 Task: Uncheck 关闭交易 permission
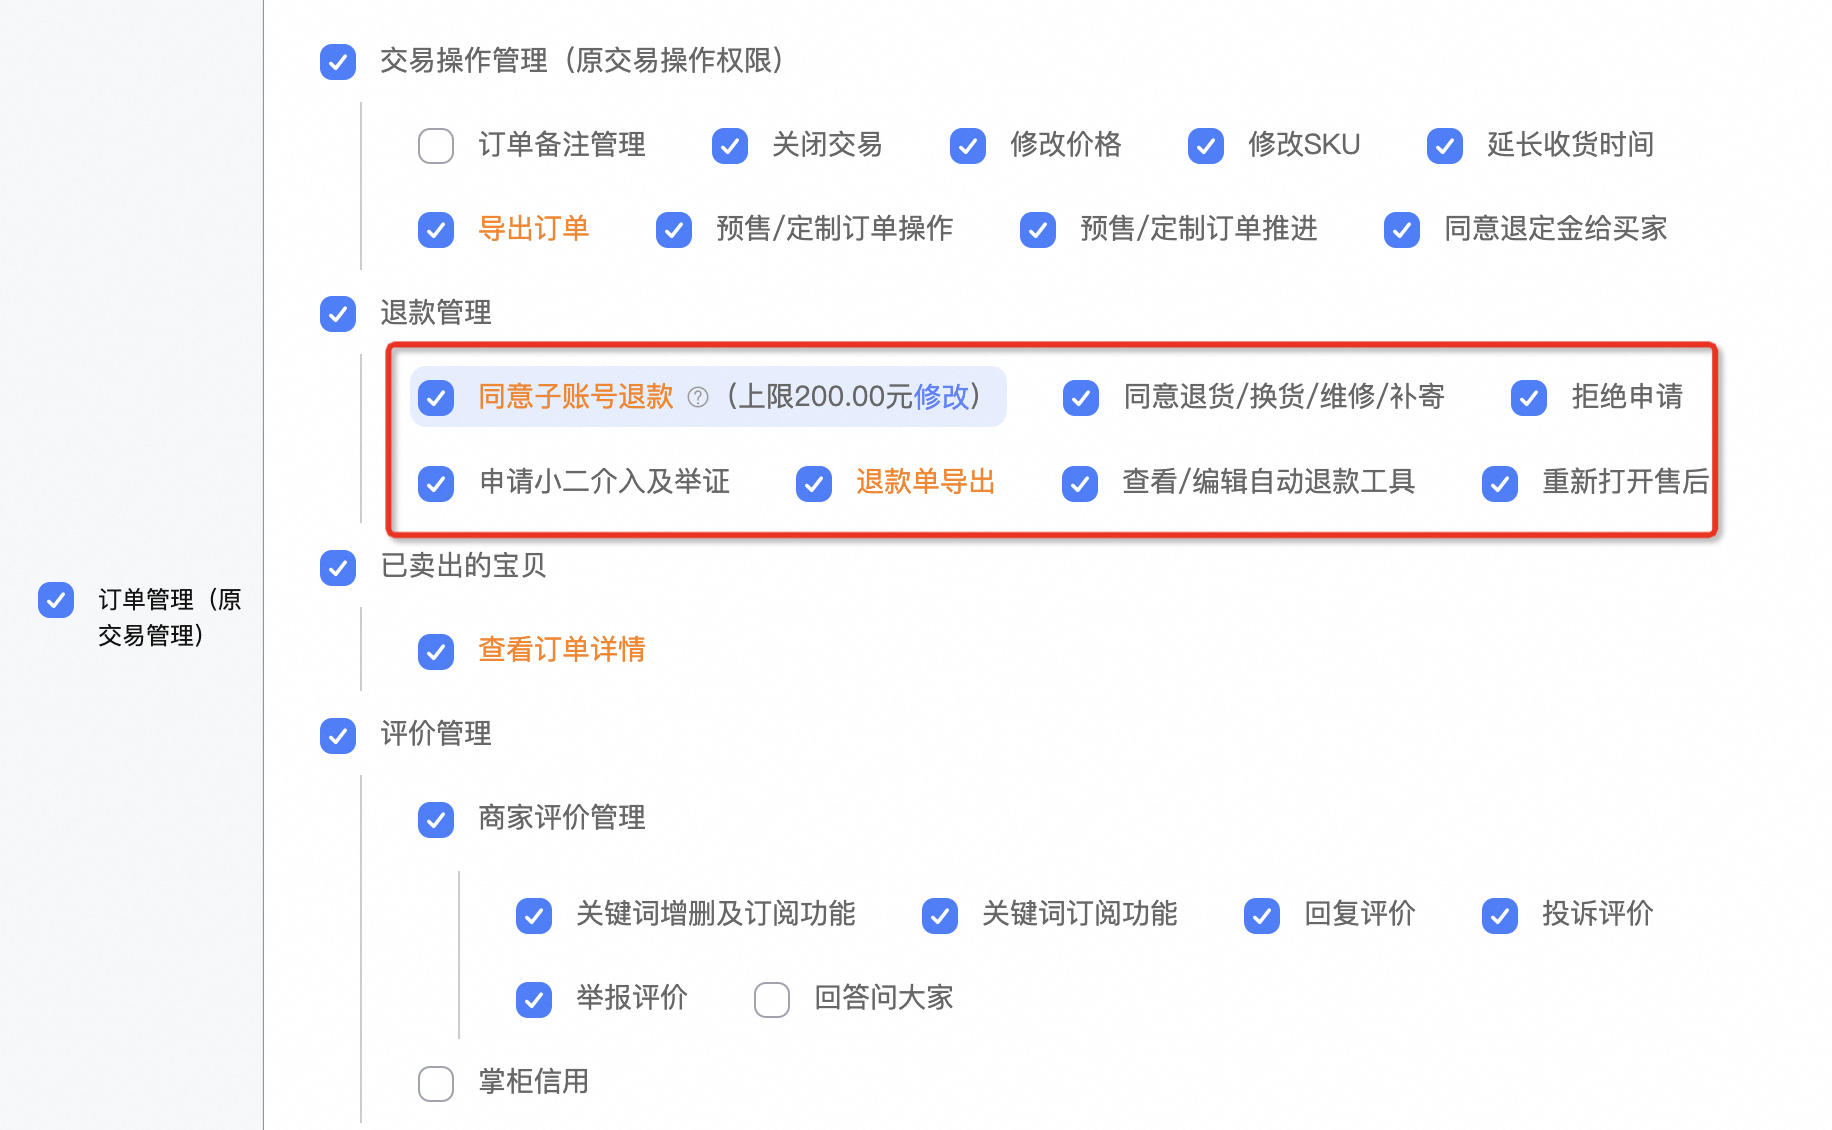(730, 146)
